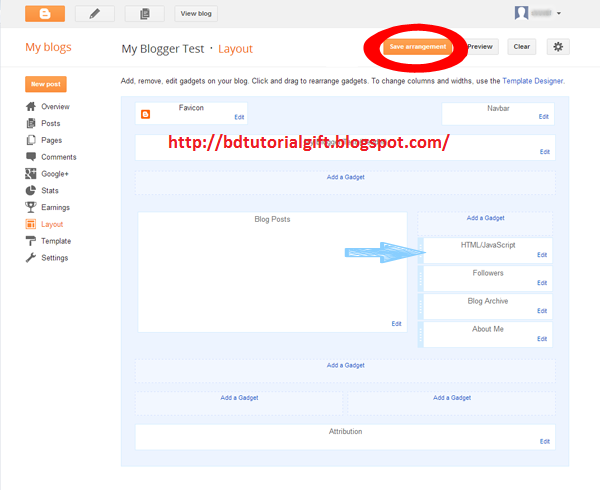600x490 pixels.
Task: Open Stats in the sidebar
Action: pyautogui.click(x=50, y=190)
